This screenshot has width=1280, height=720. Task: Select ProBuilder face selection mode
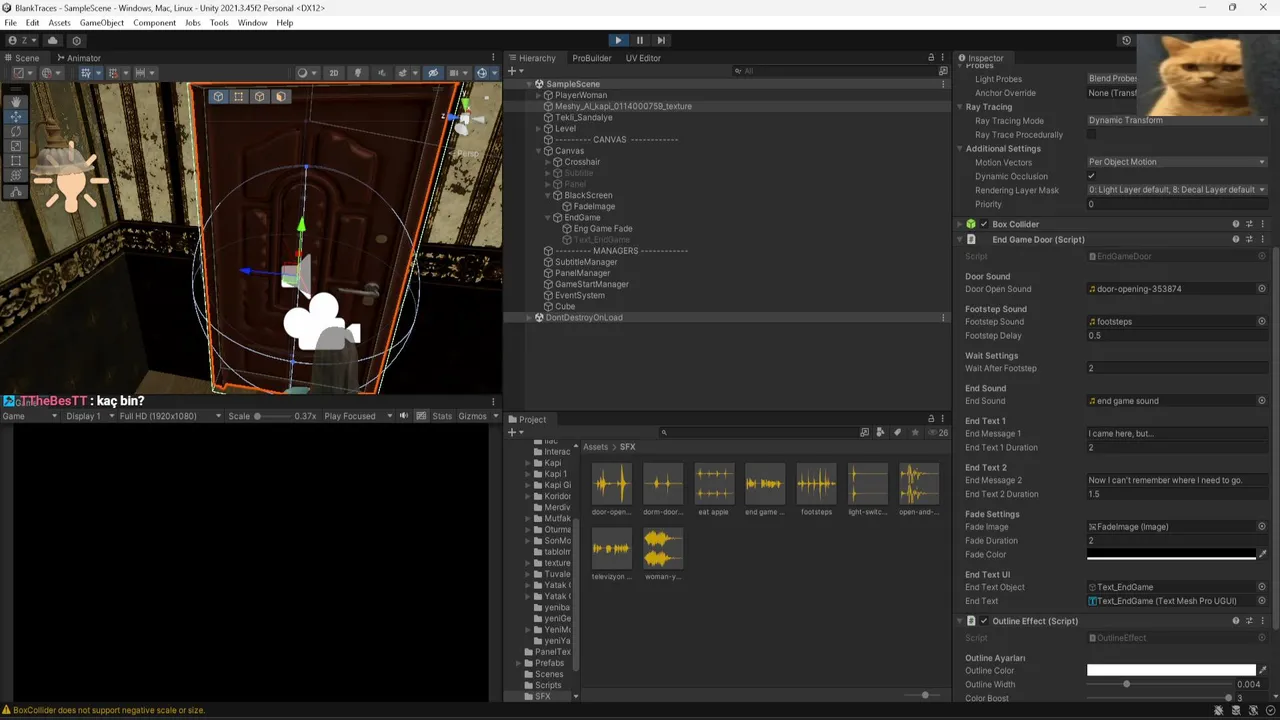[x=281, y=97]
